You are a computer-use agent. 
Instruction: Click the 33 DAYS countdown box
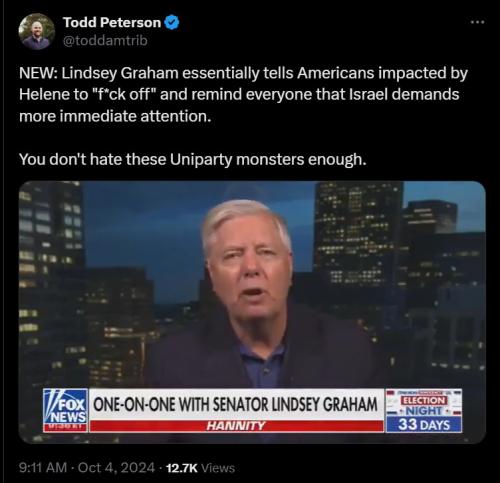point(424,425)
